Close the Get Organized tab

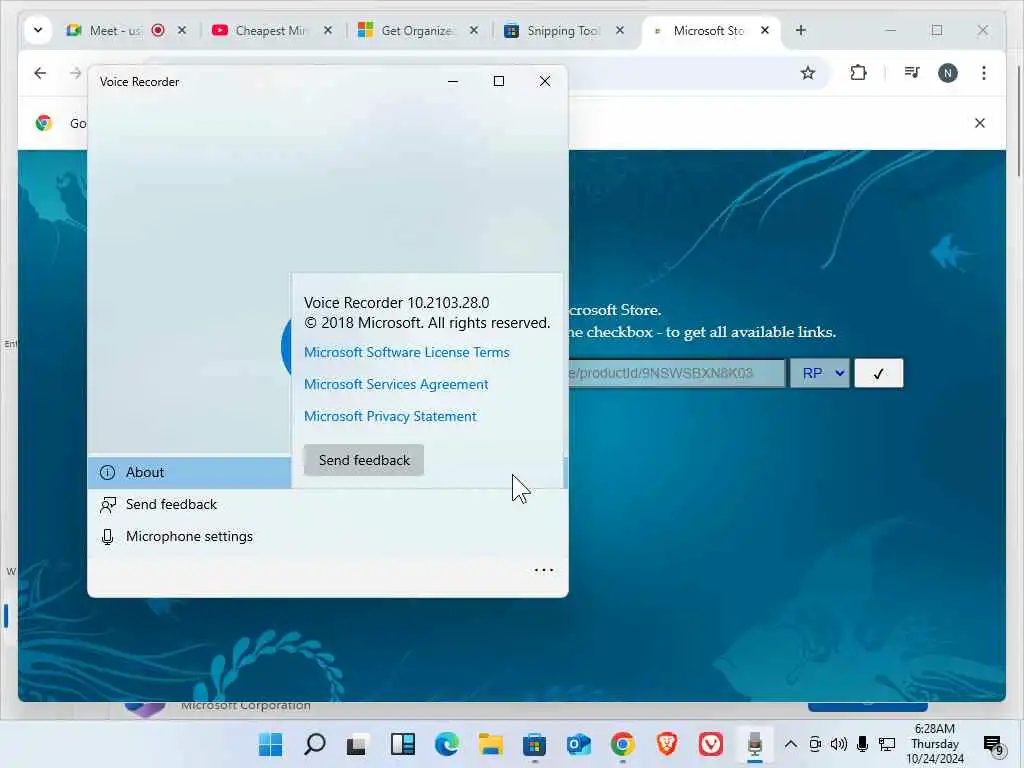pos(474,30)
